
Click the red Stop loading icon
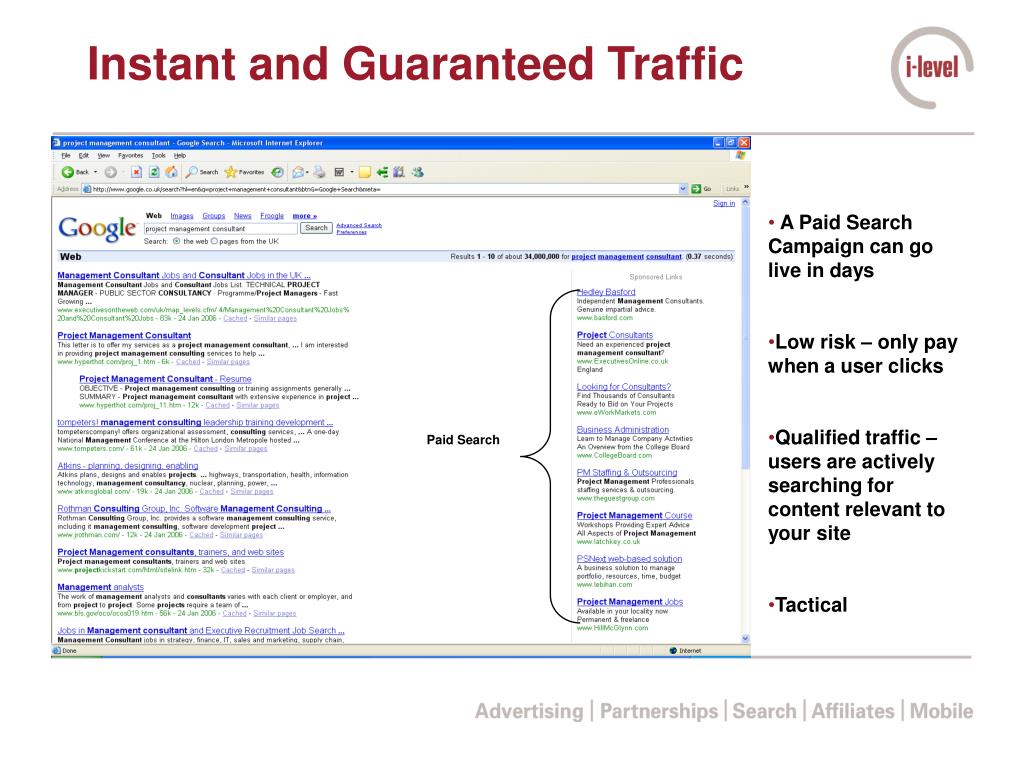coord(136,172)
